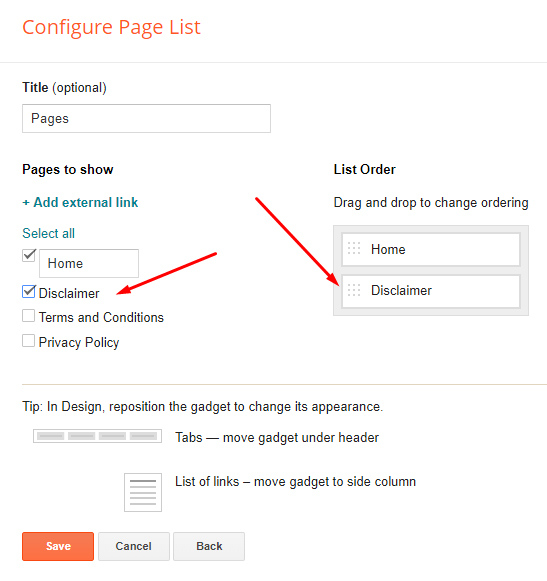This screenshot has height=581, width=547.
Task: Click the Add external link option
Action: [x=80, y=202]
